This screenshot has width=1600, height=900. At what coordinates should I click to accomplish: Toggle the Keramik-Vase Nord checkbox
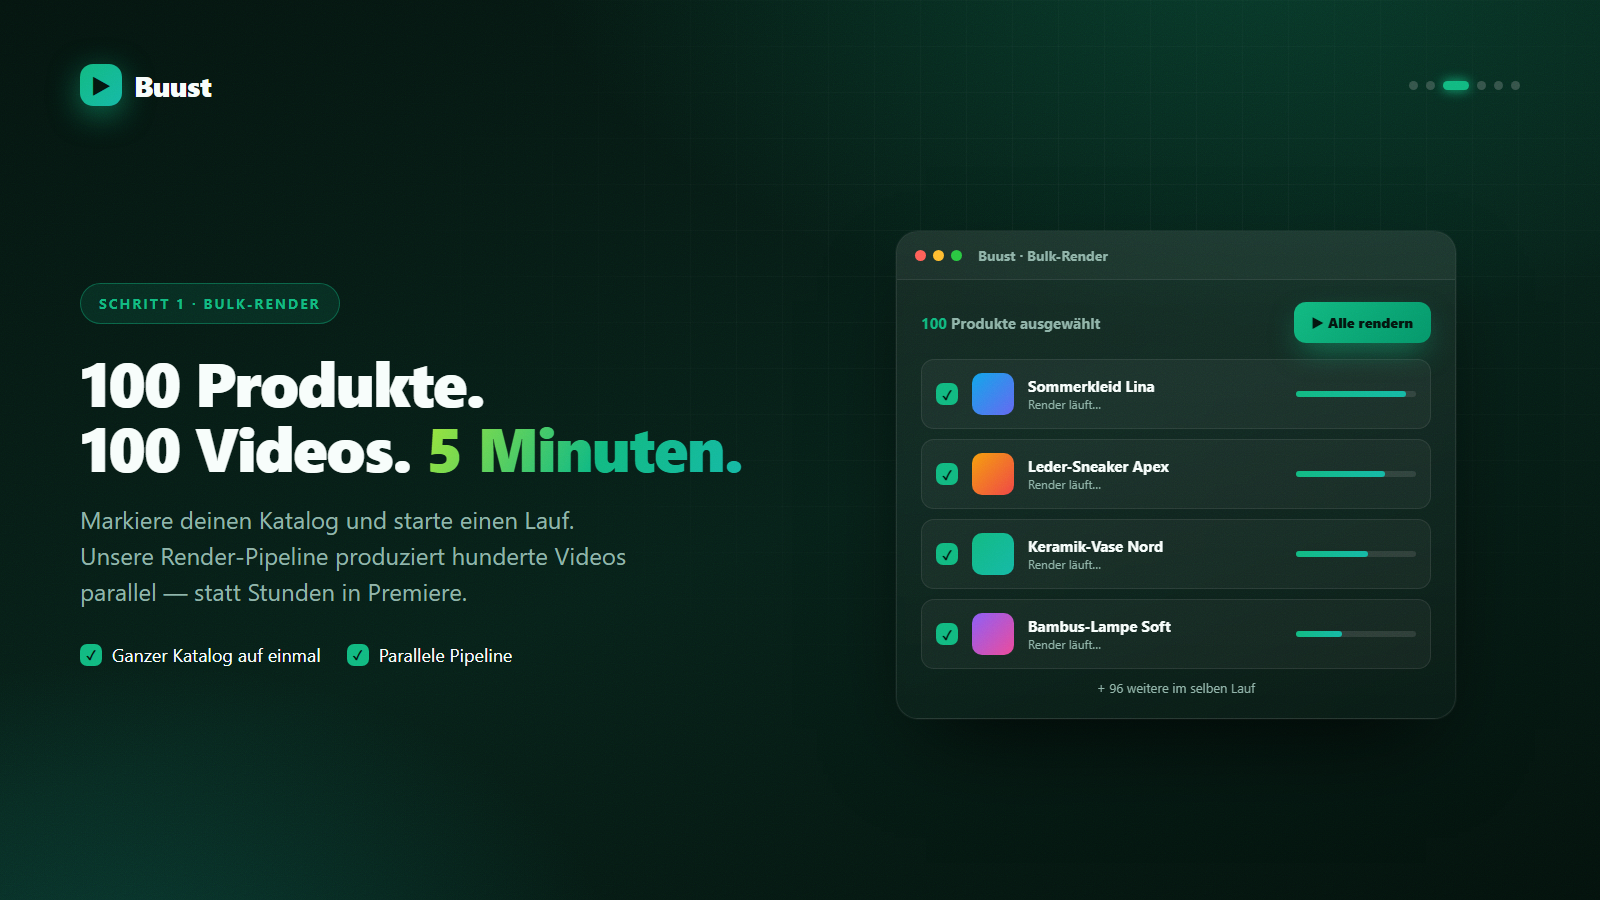click(947, 554)
